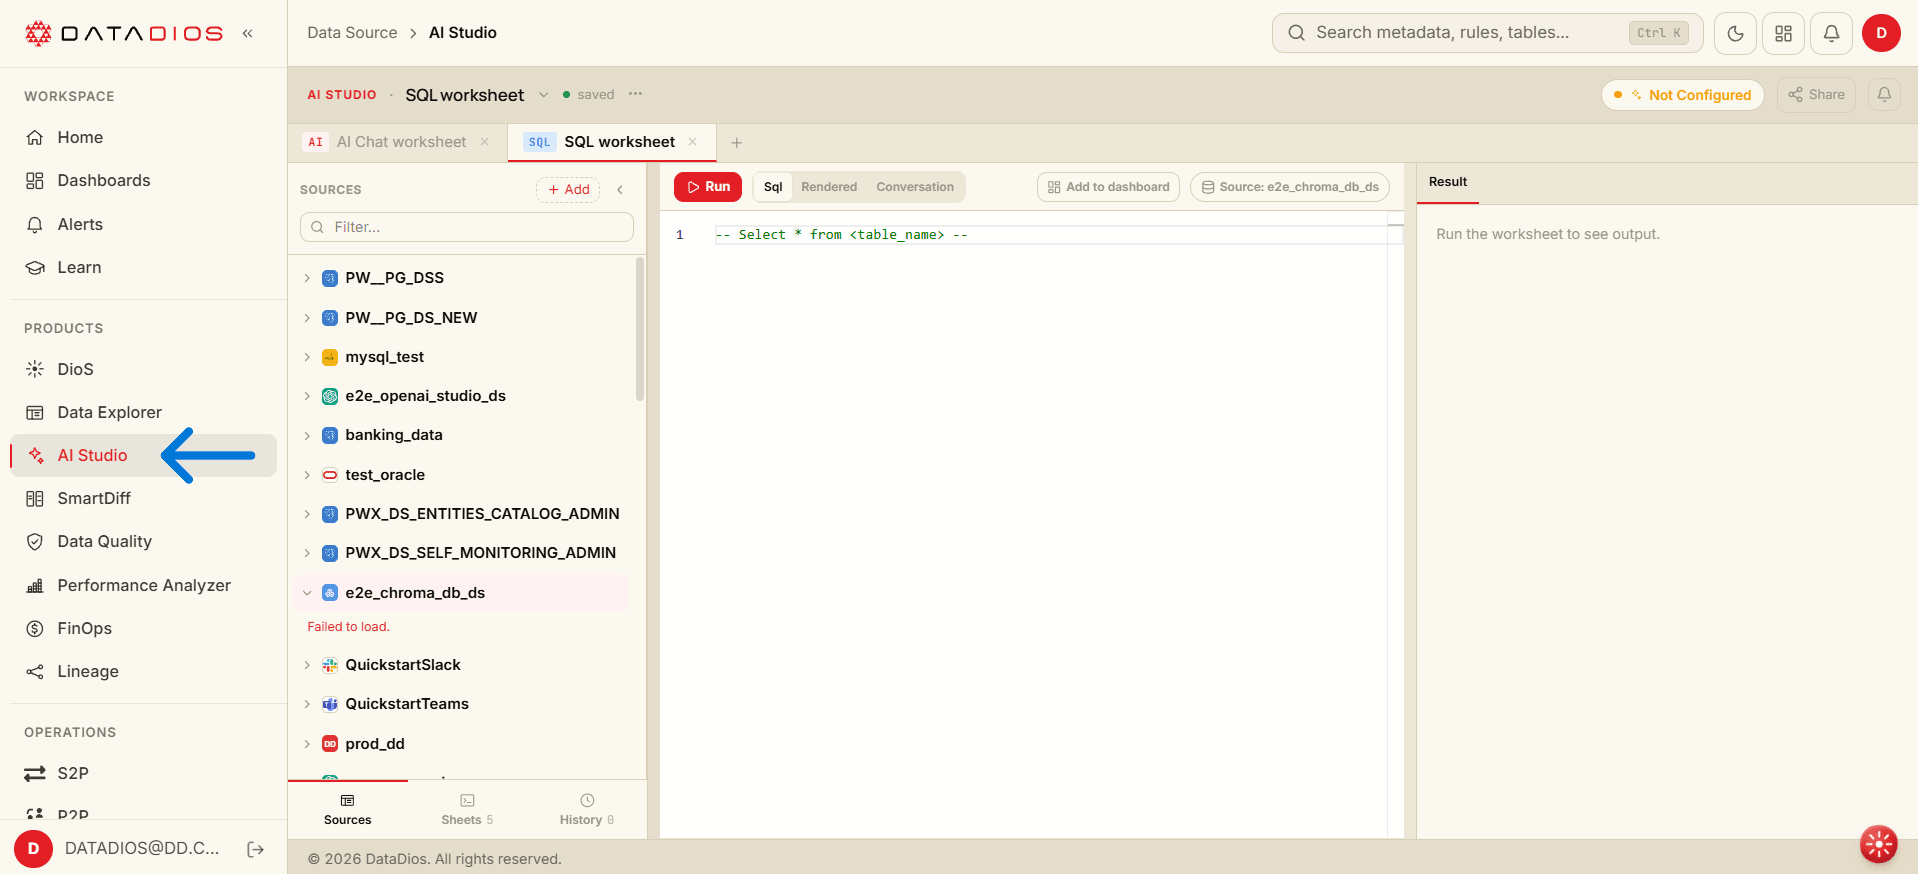The image size is (1918, 874).
Task: Switch to the Rendered view
Action: tap(829, 187)
